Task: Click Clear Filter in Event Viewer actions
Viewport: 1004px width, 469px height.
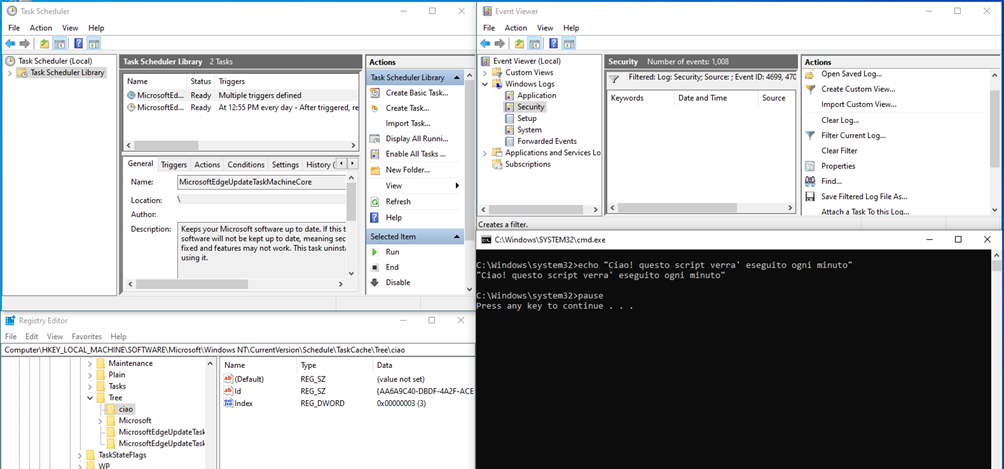Action: tap(840, 150)
